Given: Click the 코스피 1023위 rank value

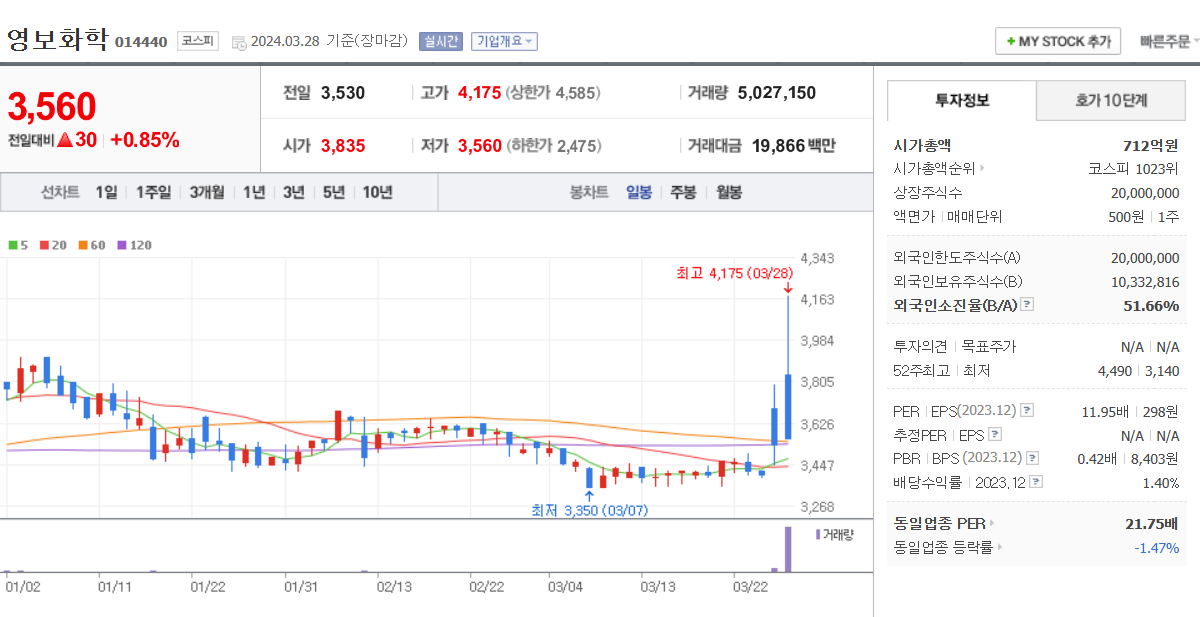Looking at the screenshot, I should pos(1134,168).
